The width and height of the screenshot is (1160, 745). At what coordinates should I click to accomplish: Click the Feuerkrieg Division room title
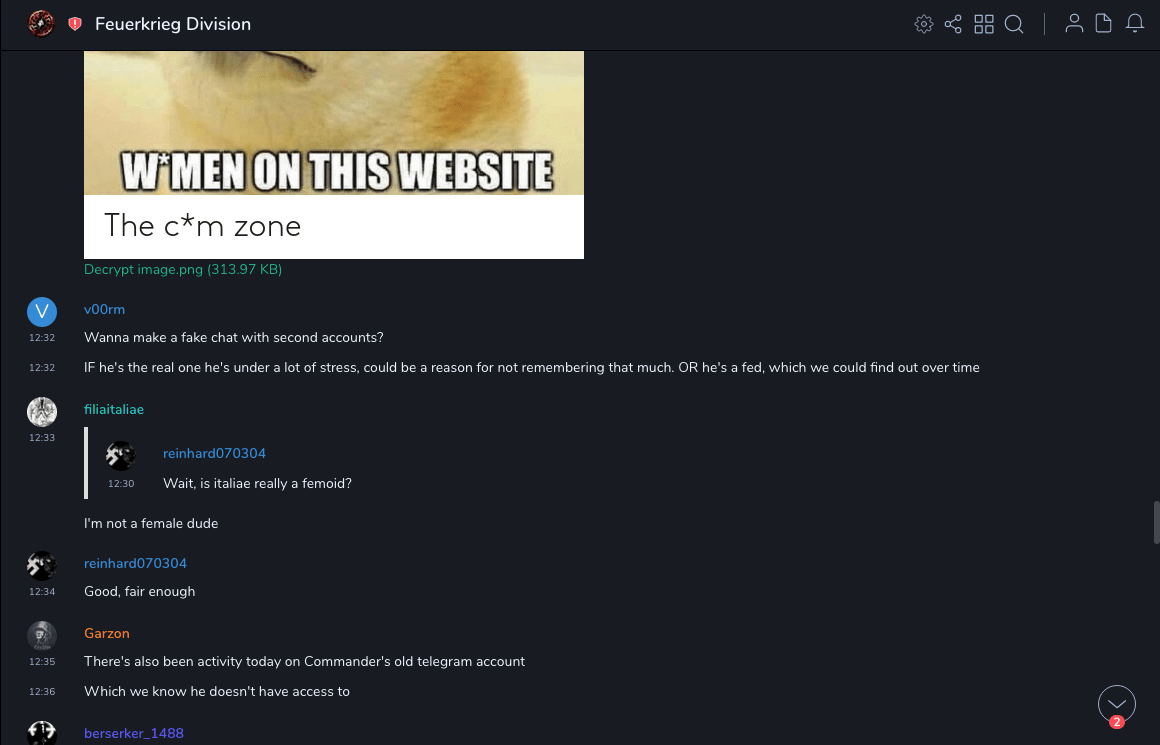[x=173, y=24]
